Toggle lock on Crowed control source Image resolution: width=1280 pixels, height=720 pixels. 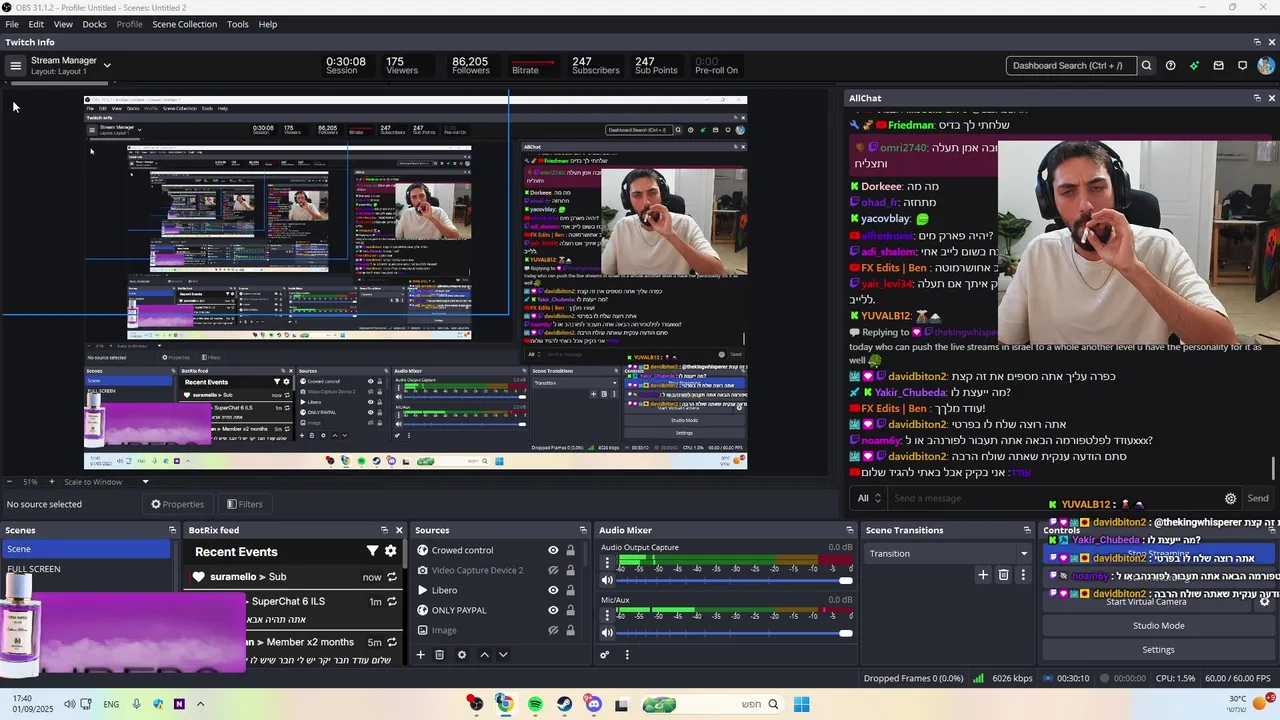tap(571, 550)
